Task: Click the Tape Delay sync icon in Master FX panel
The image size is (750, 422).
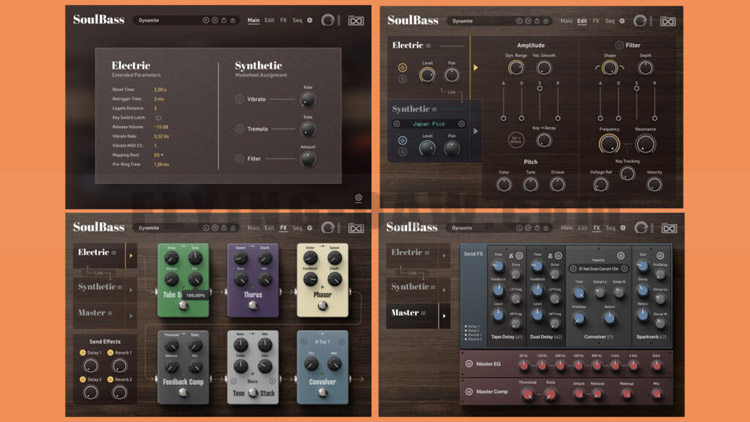Action: pos(511,256)
